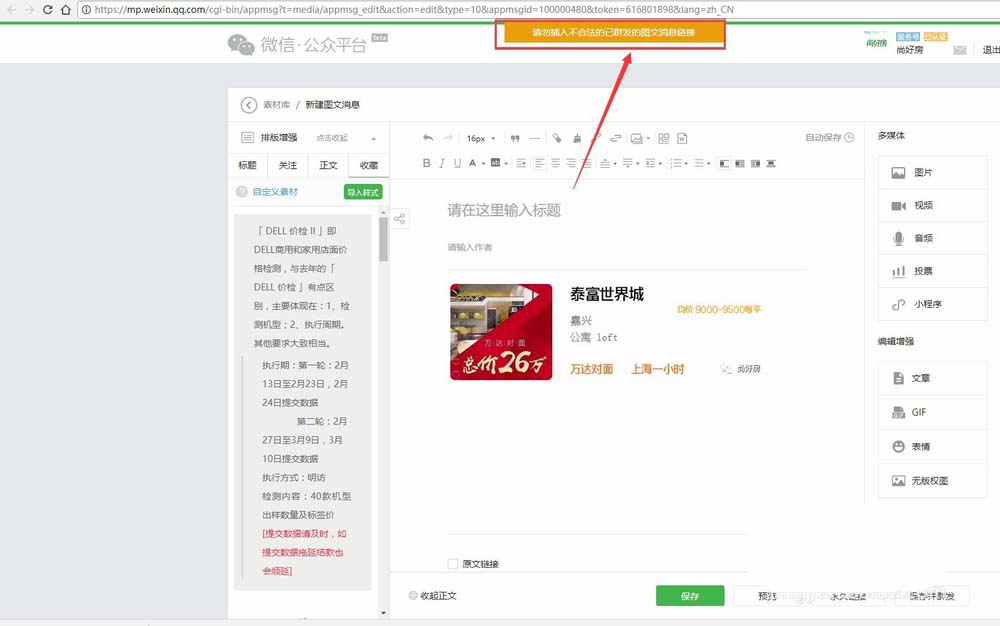
Task: Open the font color dropdown arrow
Action: (x=483, y=163)
